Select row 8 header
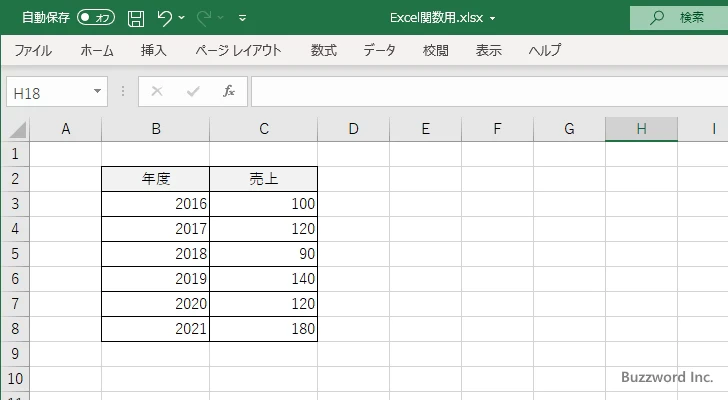The image size is (728, 400). [x=15, y=329]
